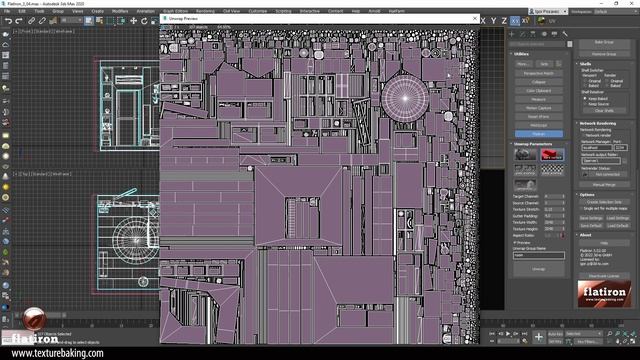The width and height of the screenshot is (640, 360).
Task: Activate the Select and Rotate tool
Action: (x=144, y=21)
